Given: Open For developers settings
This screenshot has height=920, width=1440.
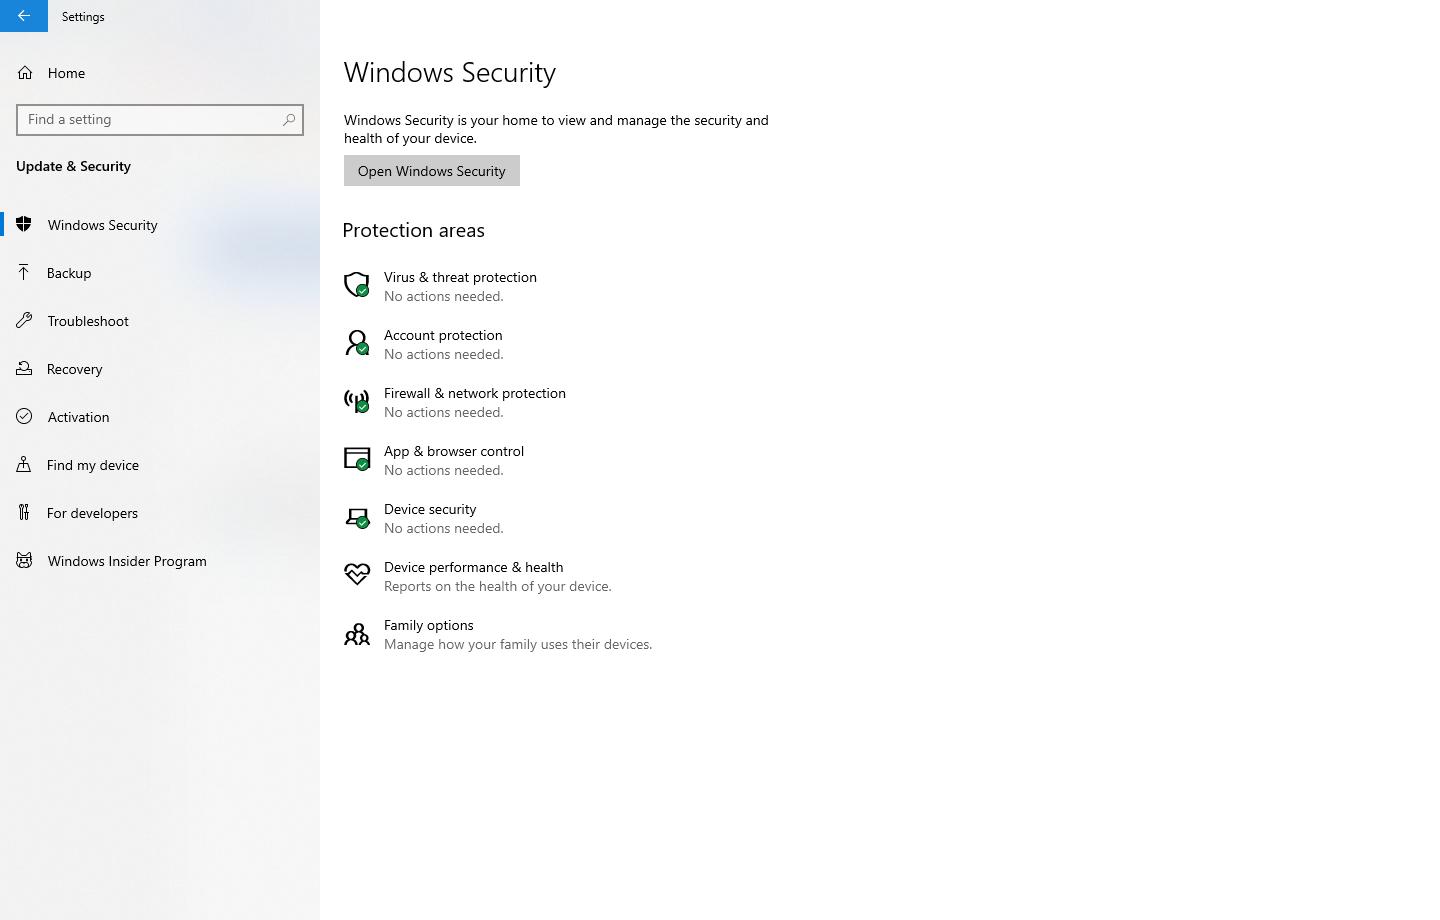Looking at the screenshot, I should (x=160, y=512).
